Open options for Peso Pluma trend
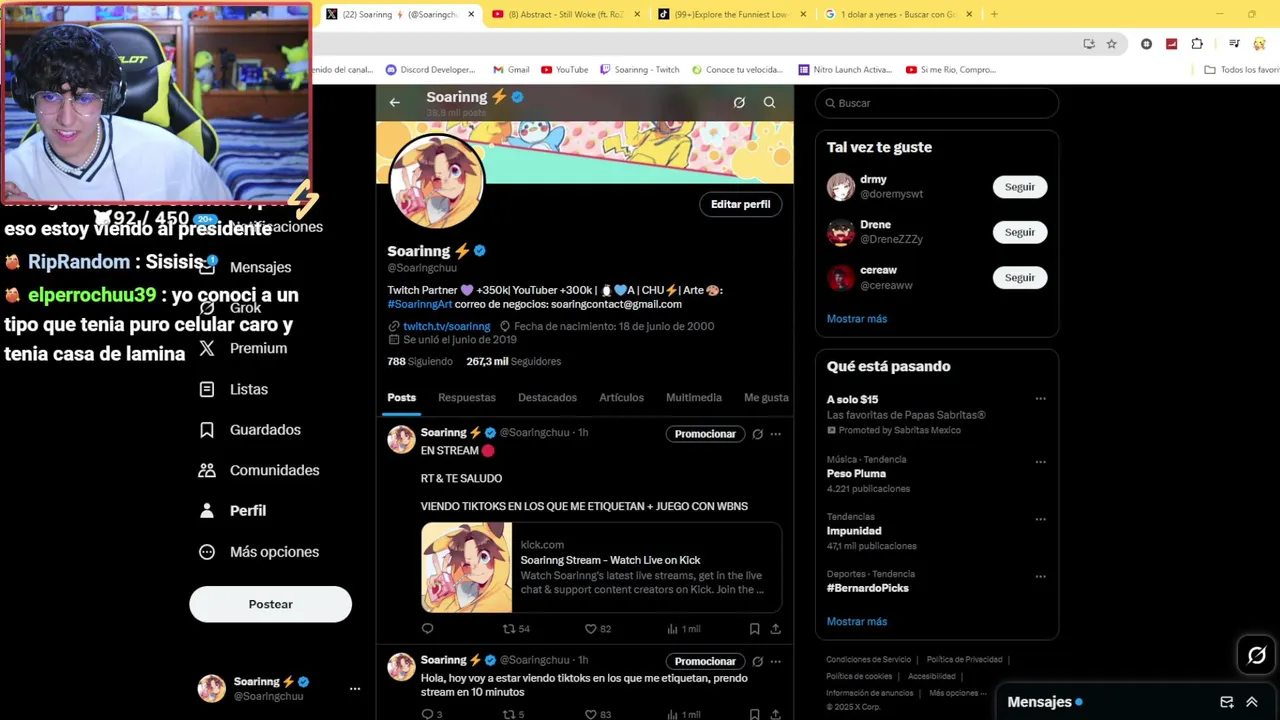Image resolution: width=1280 pixels, height=720 pixels. [1040, 462]
